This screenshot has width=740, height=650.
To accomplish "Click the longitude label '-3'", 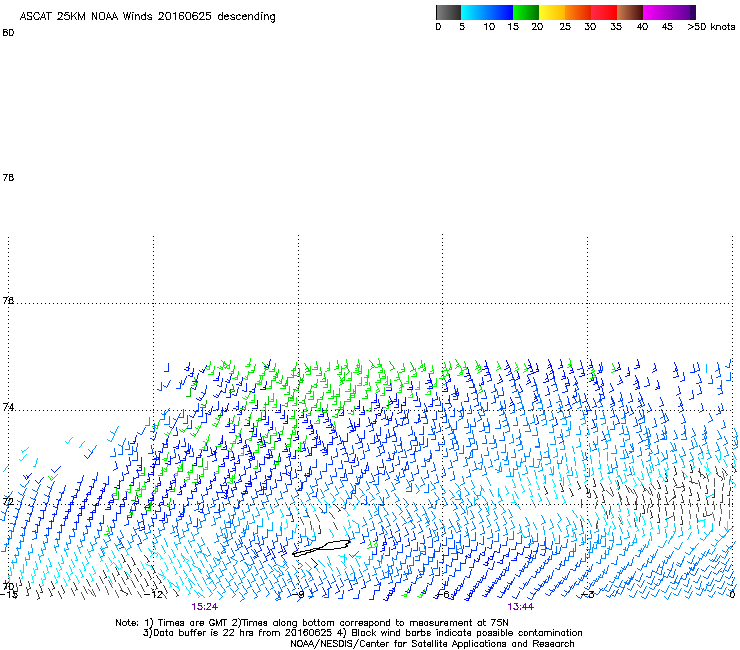I will pyautogui.click(x=588, y=594).
